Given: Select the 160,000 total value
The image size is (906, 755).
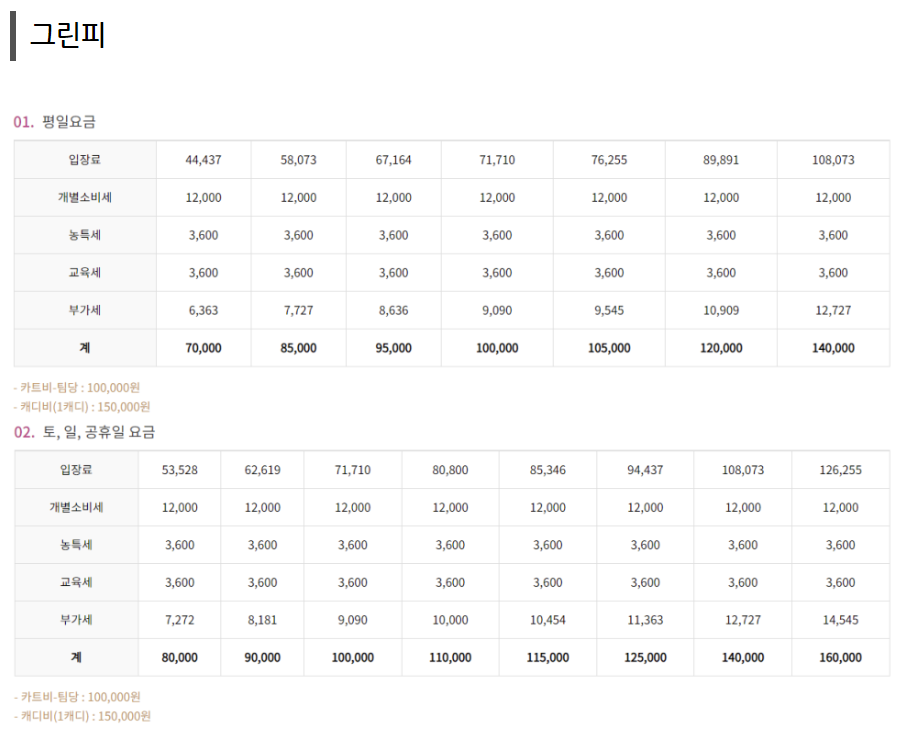Looking at the screenshot, I should point(841,657).
